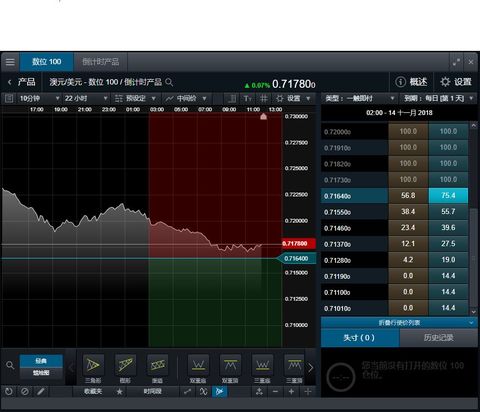The height and width of the screenshot is (412, 480).
Task: Click the search magnifier beside the product name
Action: (x=169, y=82)
